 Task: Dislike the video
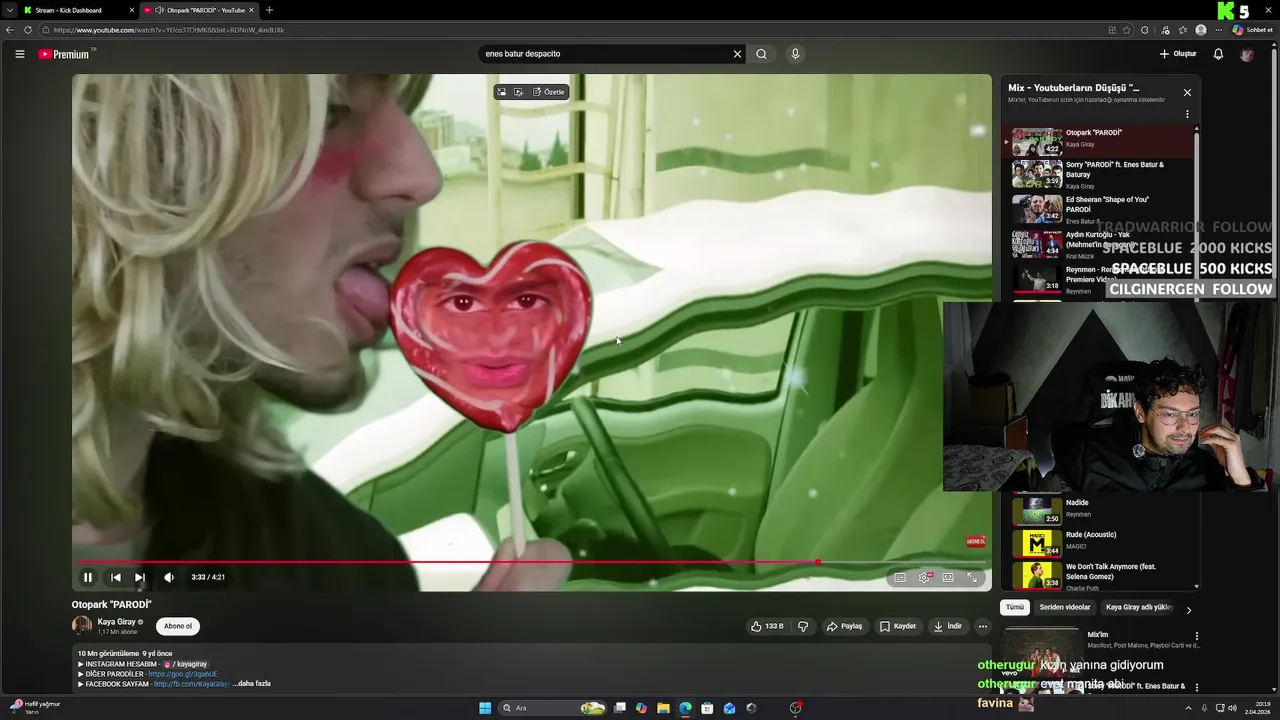tap(802, 626)
